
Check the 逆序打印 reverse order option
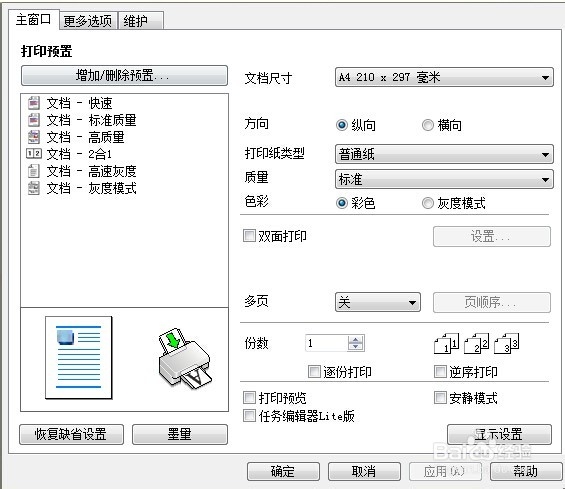coord(440,371)
